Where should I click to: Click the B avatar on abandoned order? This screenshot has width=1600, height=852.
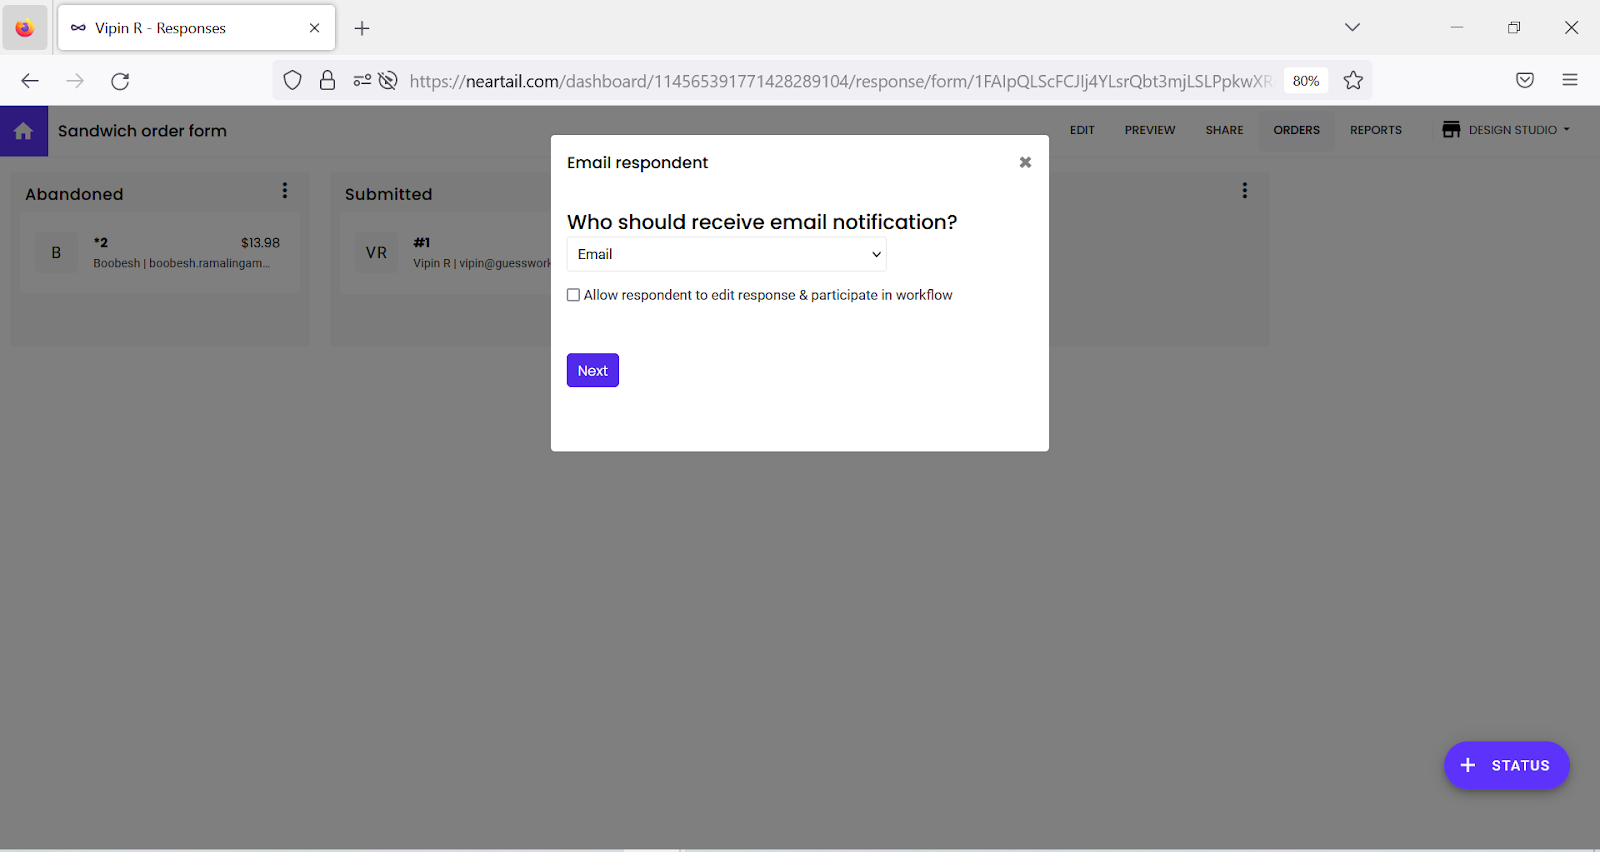tap(56, 253)
